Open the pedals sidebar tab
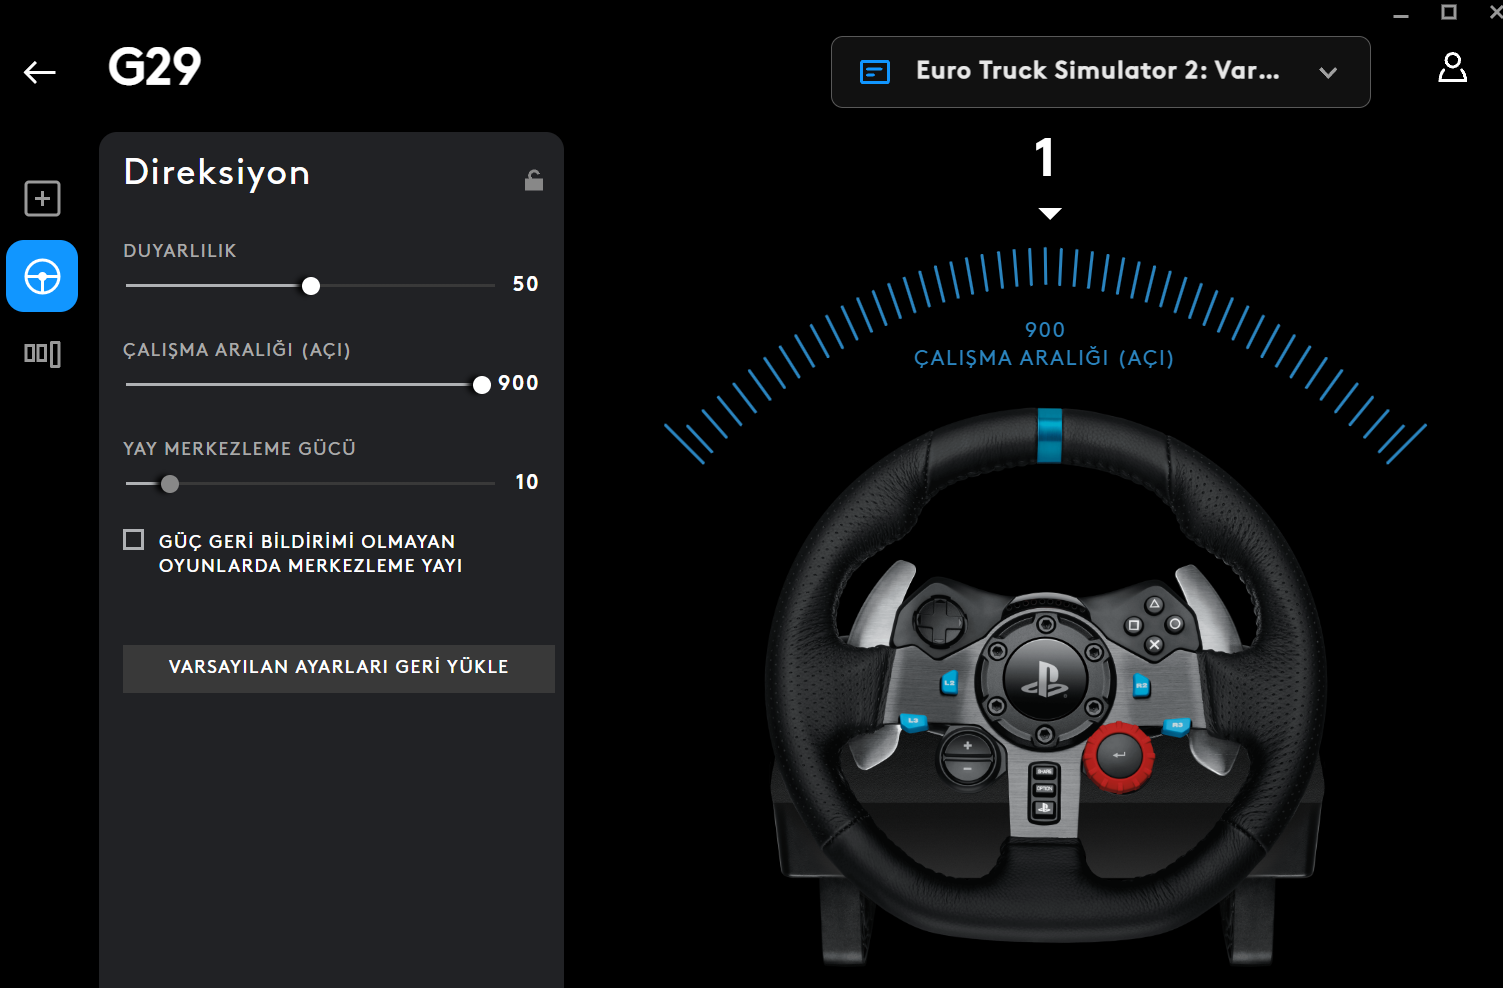Screen dimensions: 1503x988 point(42,353)
